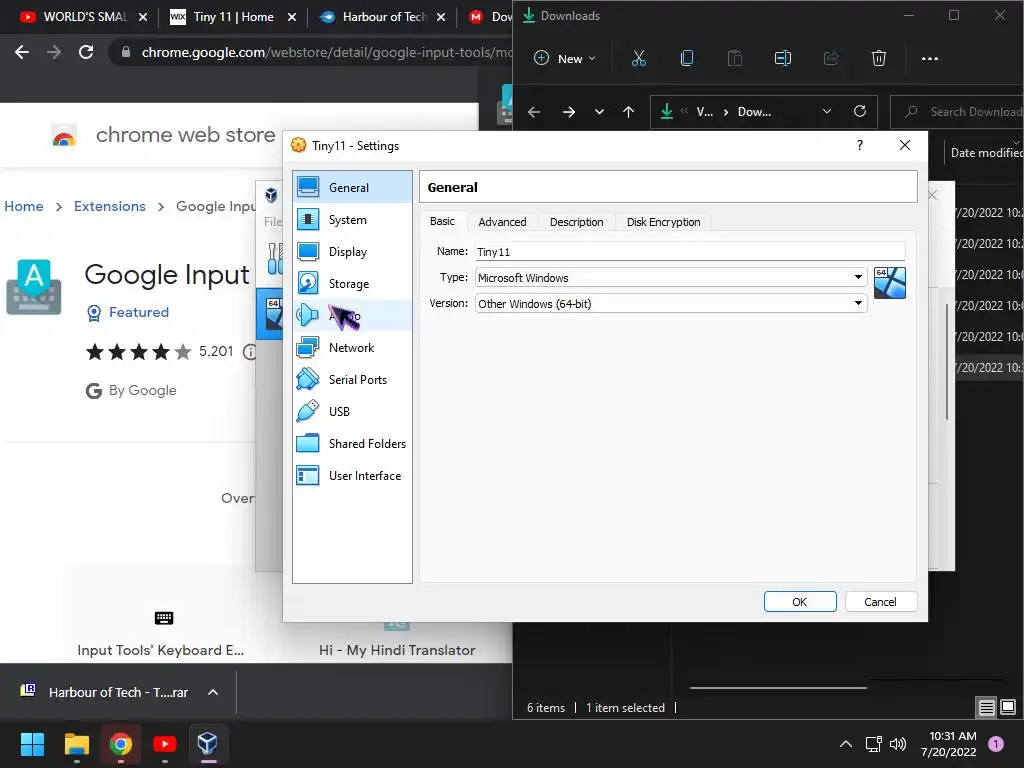Switch to the Disk Encryption tab

(664, 222)
